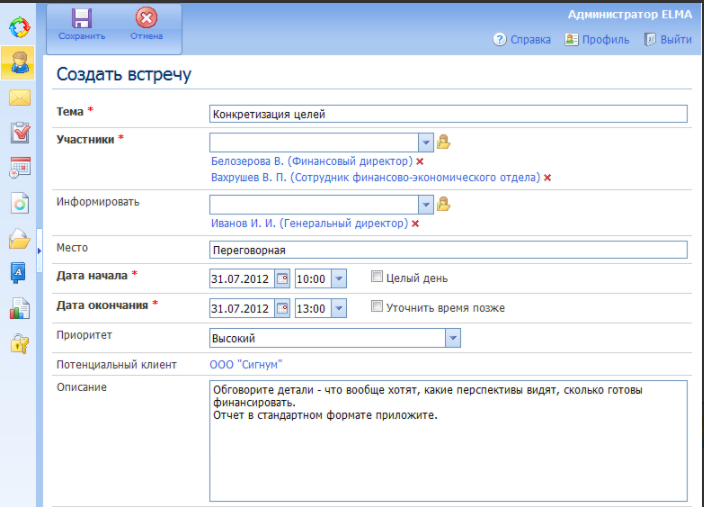Click user picker icon next to Участники
The height and width of the screenshot is (507, 704).
coord(444,142)
